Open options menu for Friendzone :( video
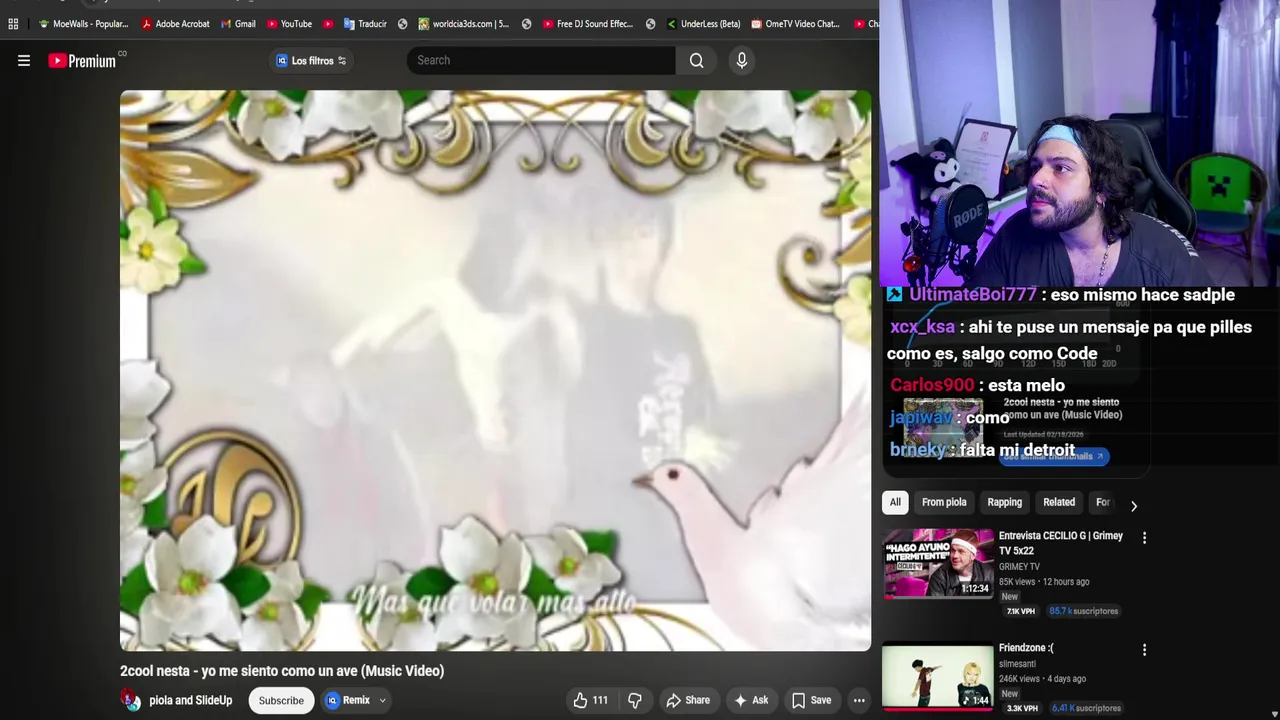The height and width of the screenshot is (720, 1280). point(1144,650)
